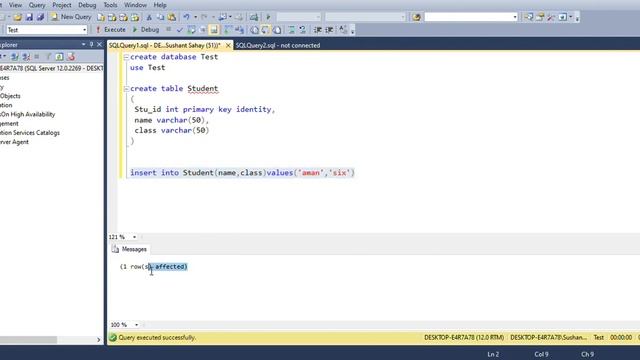Pin the Object Explorer panel
This screenshot has height=360, width=640.
pyautogui.click(x=91, y=44)
